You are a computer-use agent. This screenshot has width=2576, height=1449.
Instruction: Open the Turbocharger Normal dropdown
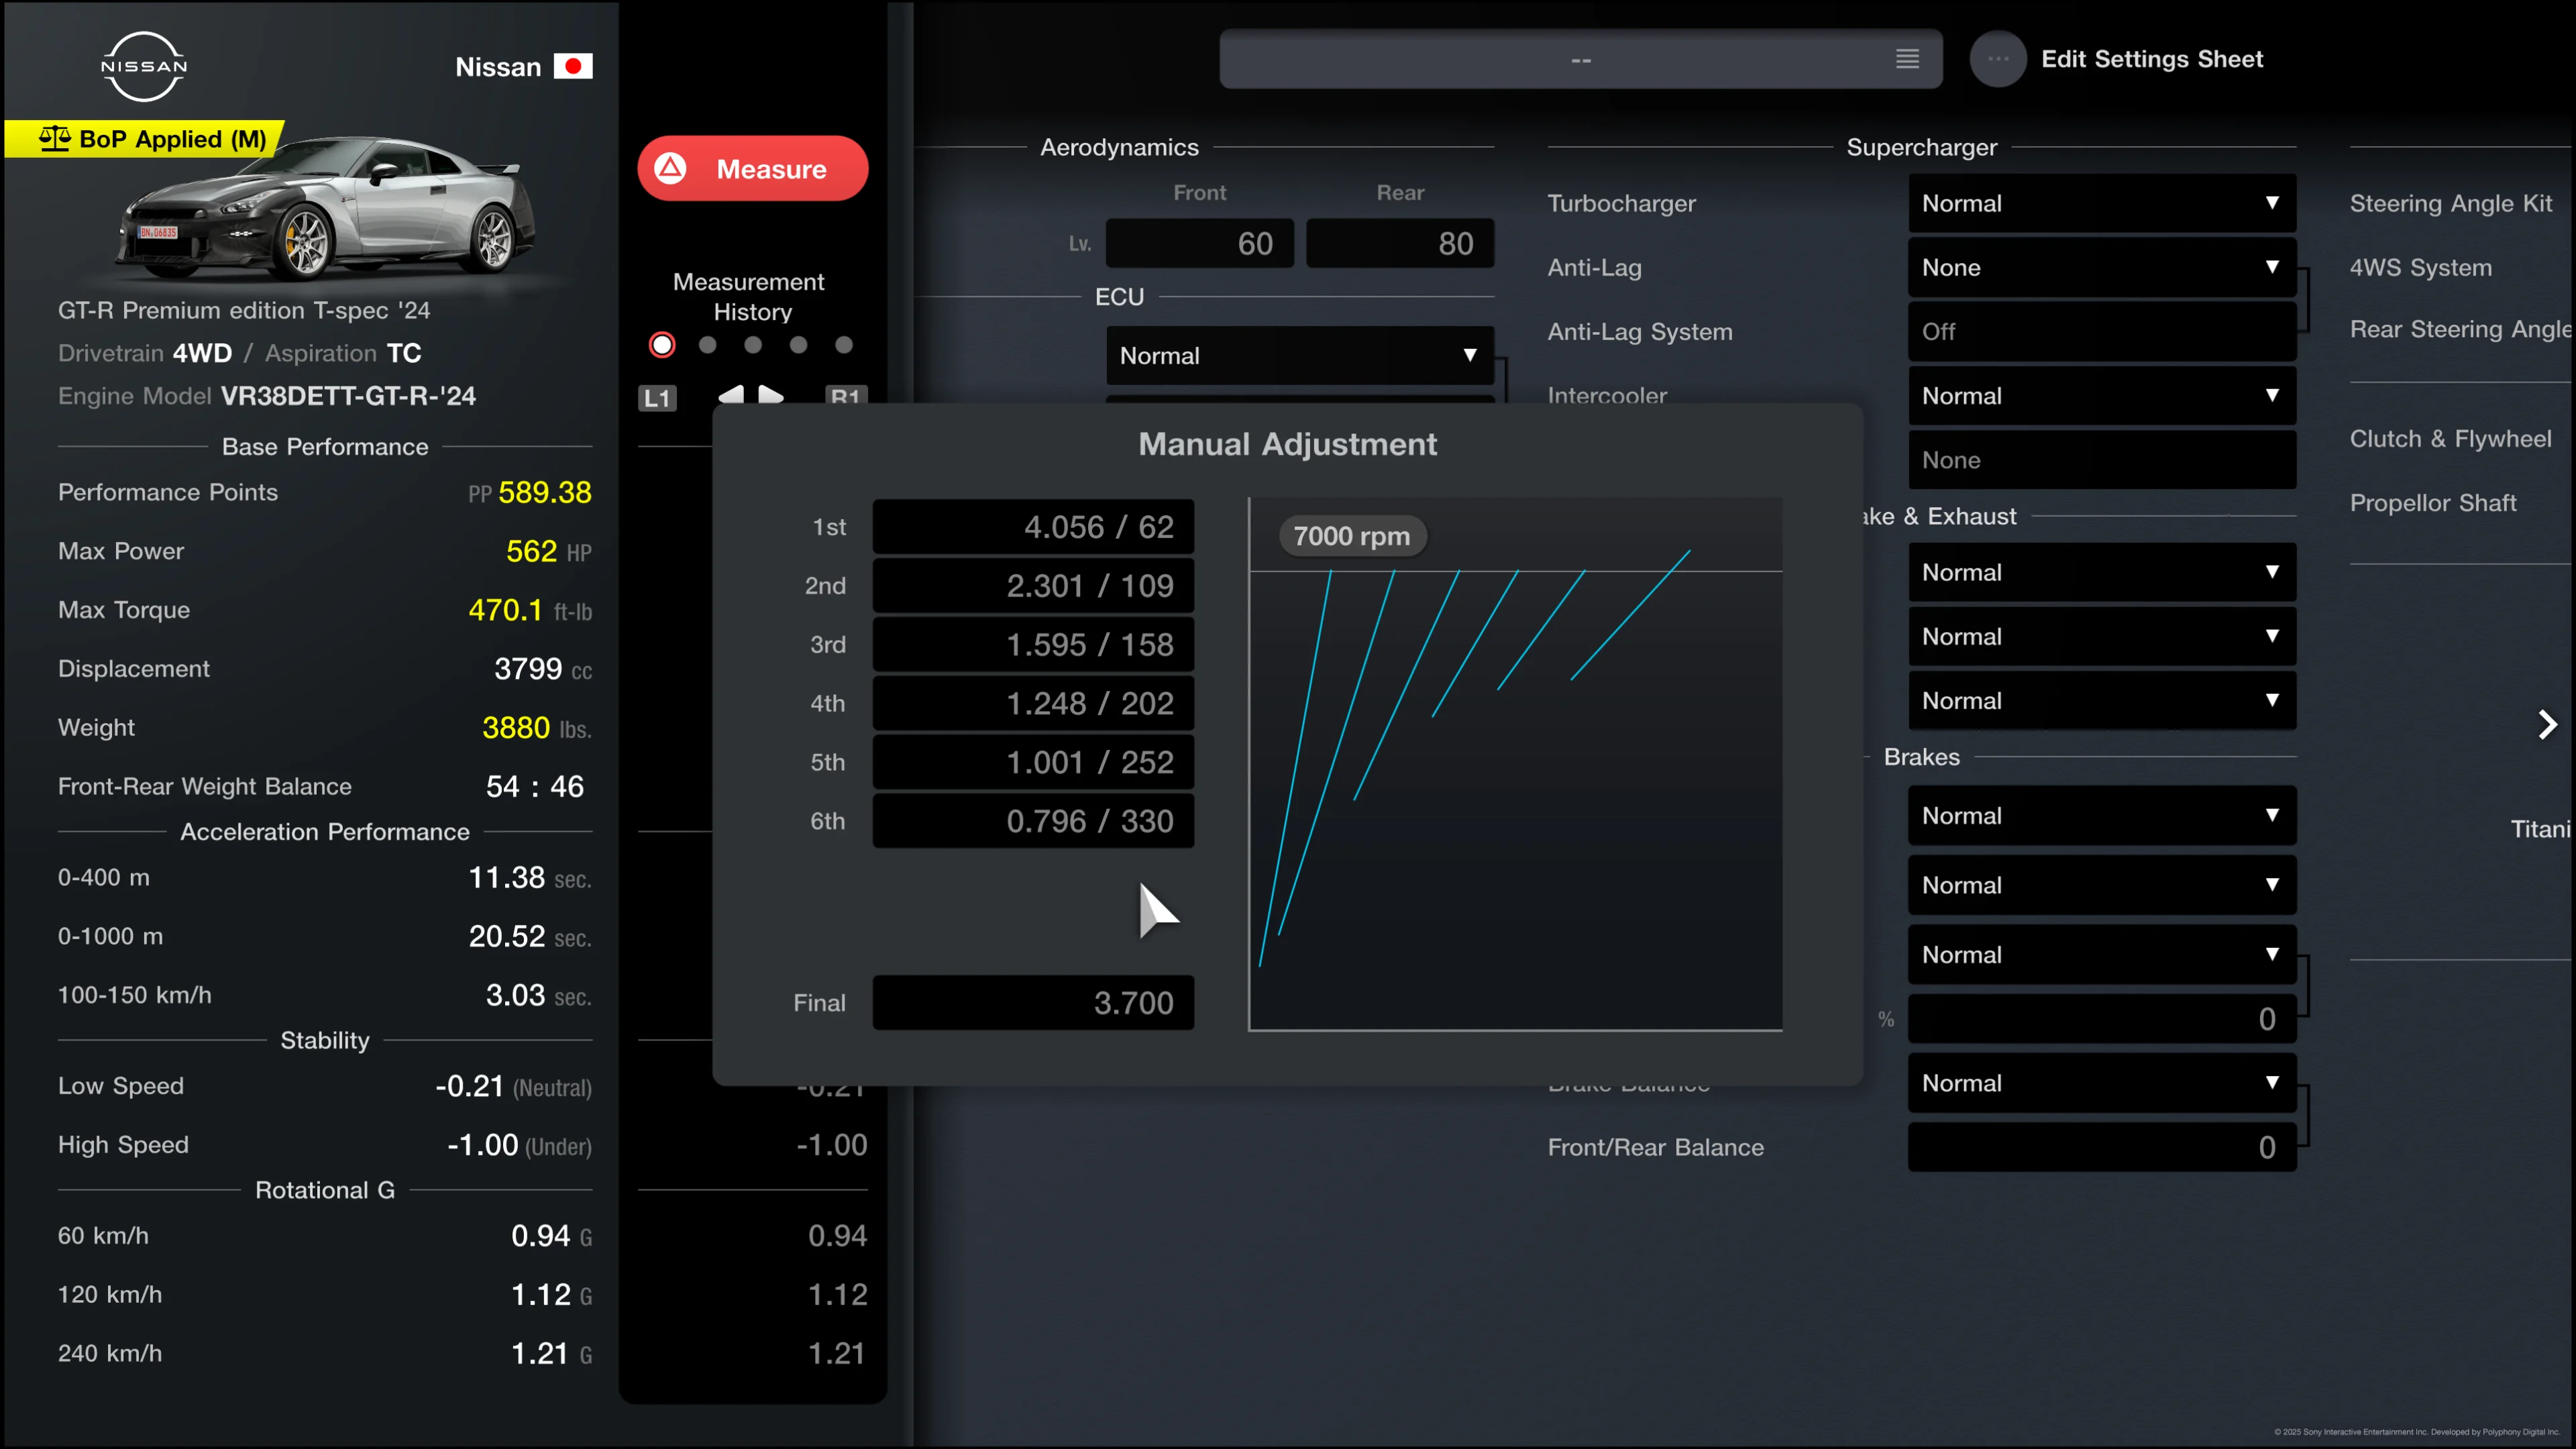(2102, 203)
